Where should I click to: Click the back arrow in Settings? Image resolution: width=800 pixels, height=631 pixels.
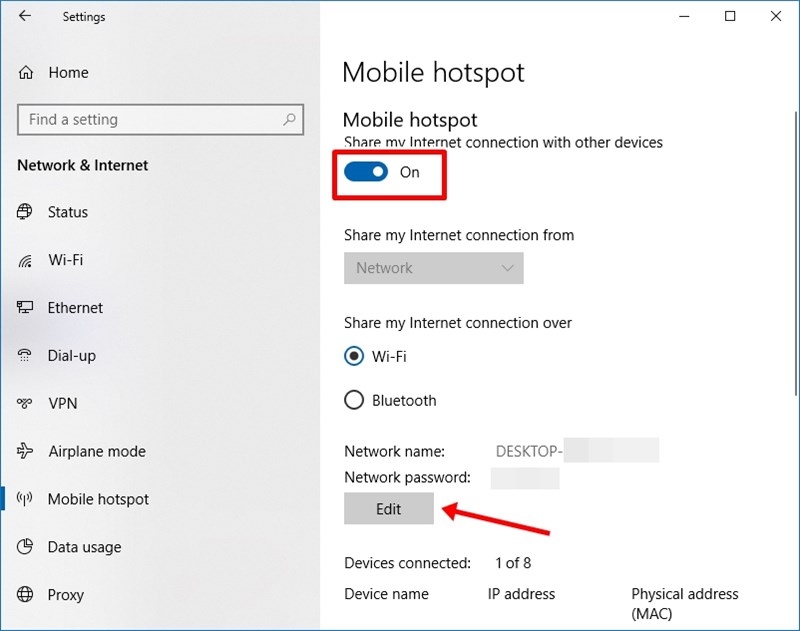click(24, 16)
